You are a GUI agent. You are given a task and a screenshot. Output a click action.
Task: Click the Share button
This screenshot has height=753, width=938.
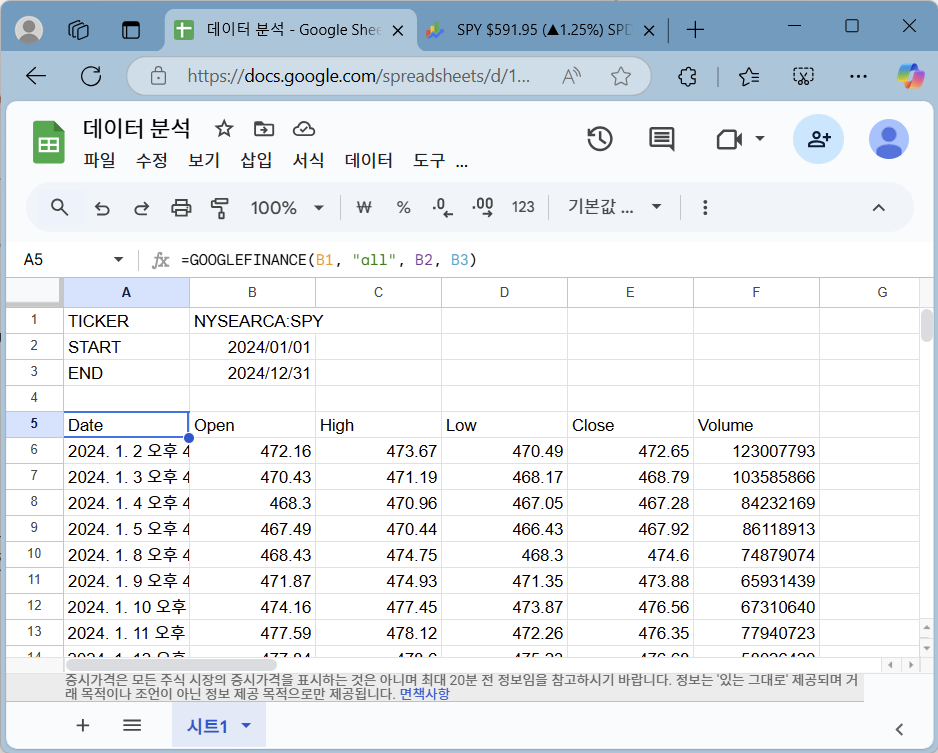(818, 140)
